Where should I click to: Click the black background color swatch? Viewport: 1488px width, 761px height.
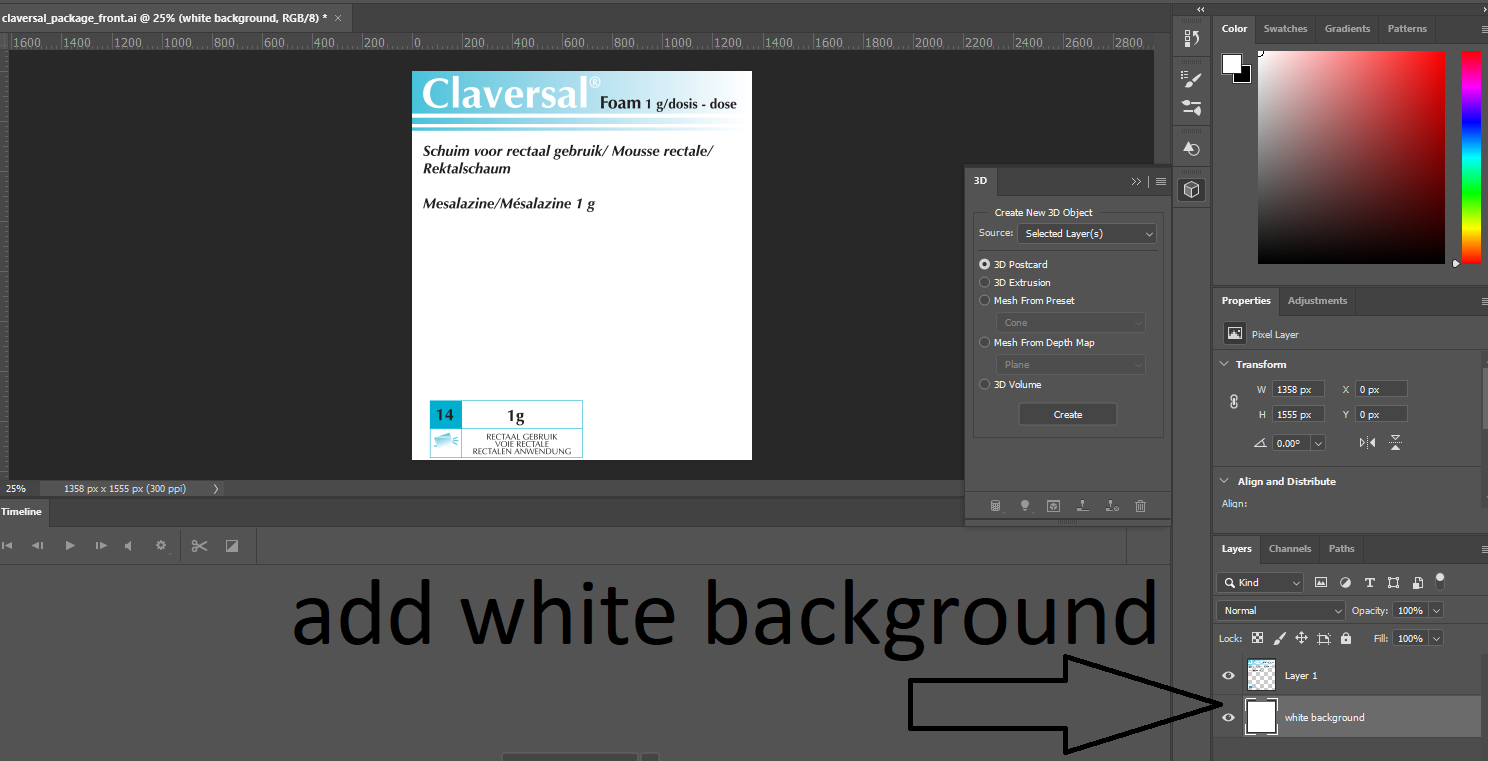pos(1244,76)
